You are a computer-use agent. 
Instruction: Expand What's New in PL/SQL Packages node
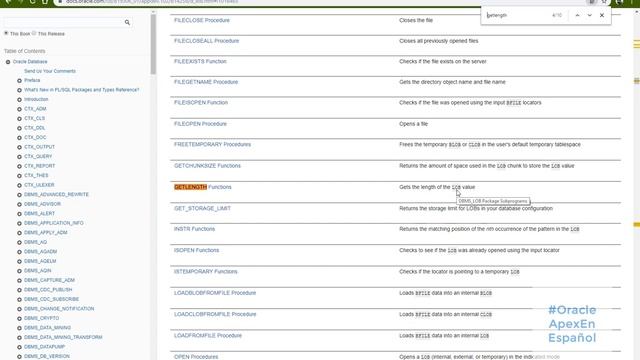coord(19,90)
